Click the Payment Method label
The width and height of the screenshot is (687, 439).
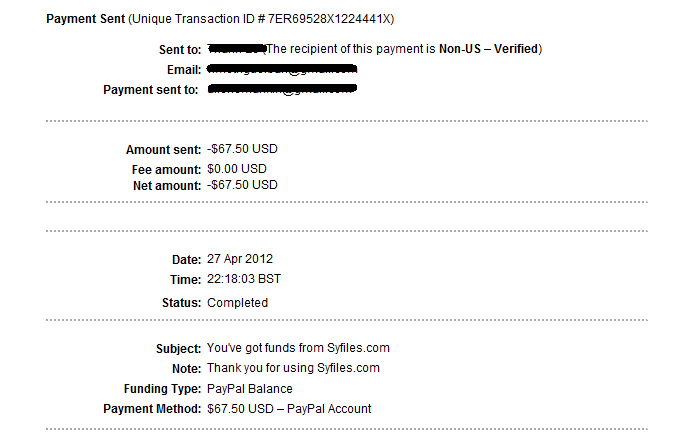coord(152,409)
